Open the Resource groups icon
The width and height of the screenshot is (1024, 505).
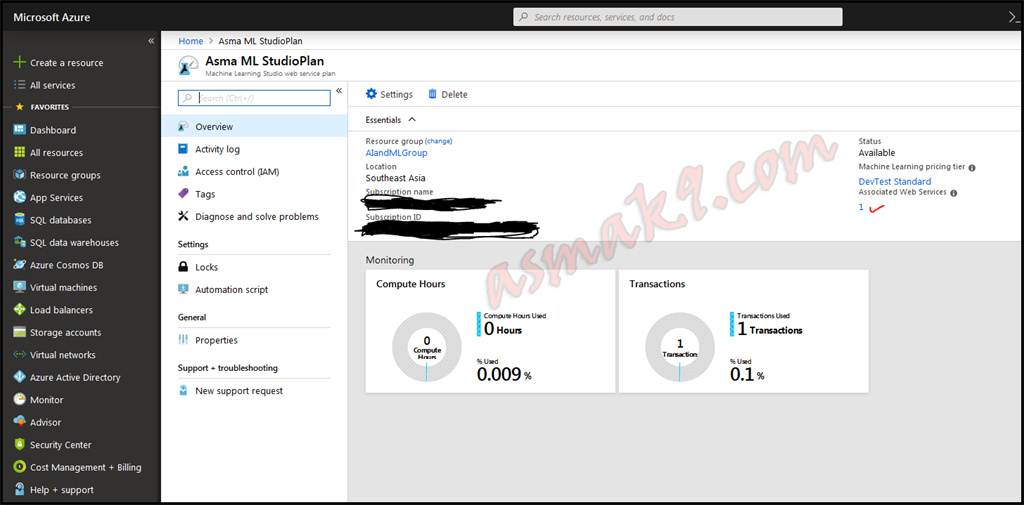tap(19, 175)
